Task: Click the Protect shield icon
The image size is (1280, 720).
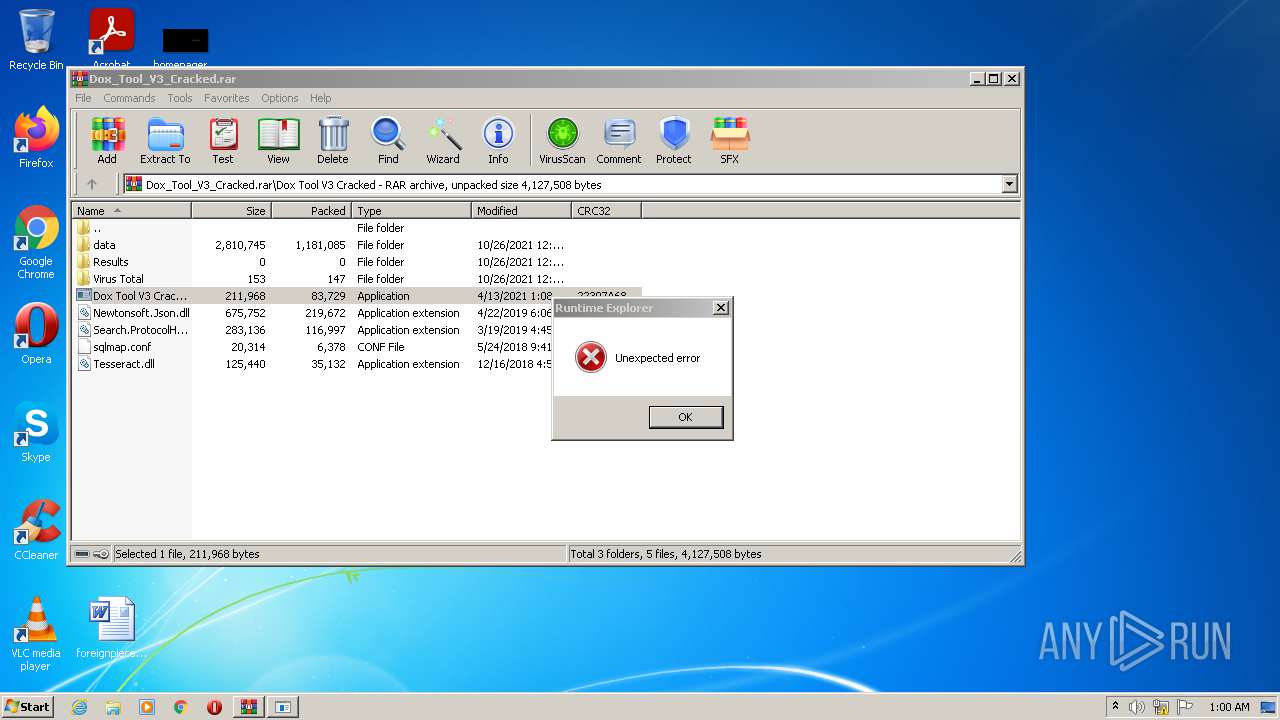Action: [674, 140]
